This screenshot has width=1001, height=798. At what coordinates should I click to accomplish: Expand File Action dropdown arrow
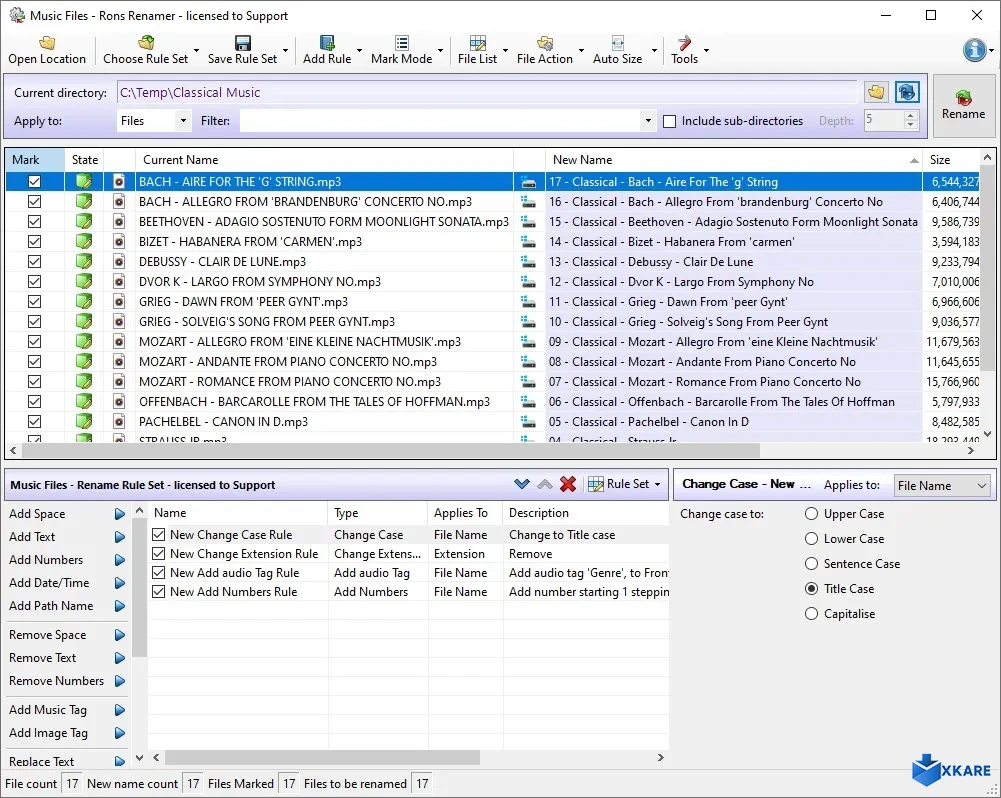coord(581,50)
